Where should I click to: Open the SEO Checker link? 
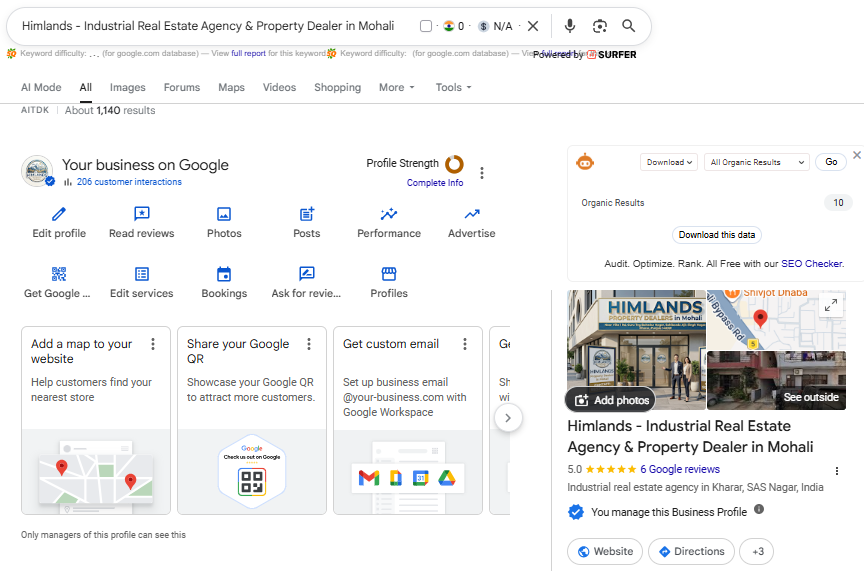click(812, 263)
